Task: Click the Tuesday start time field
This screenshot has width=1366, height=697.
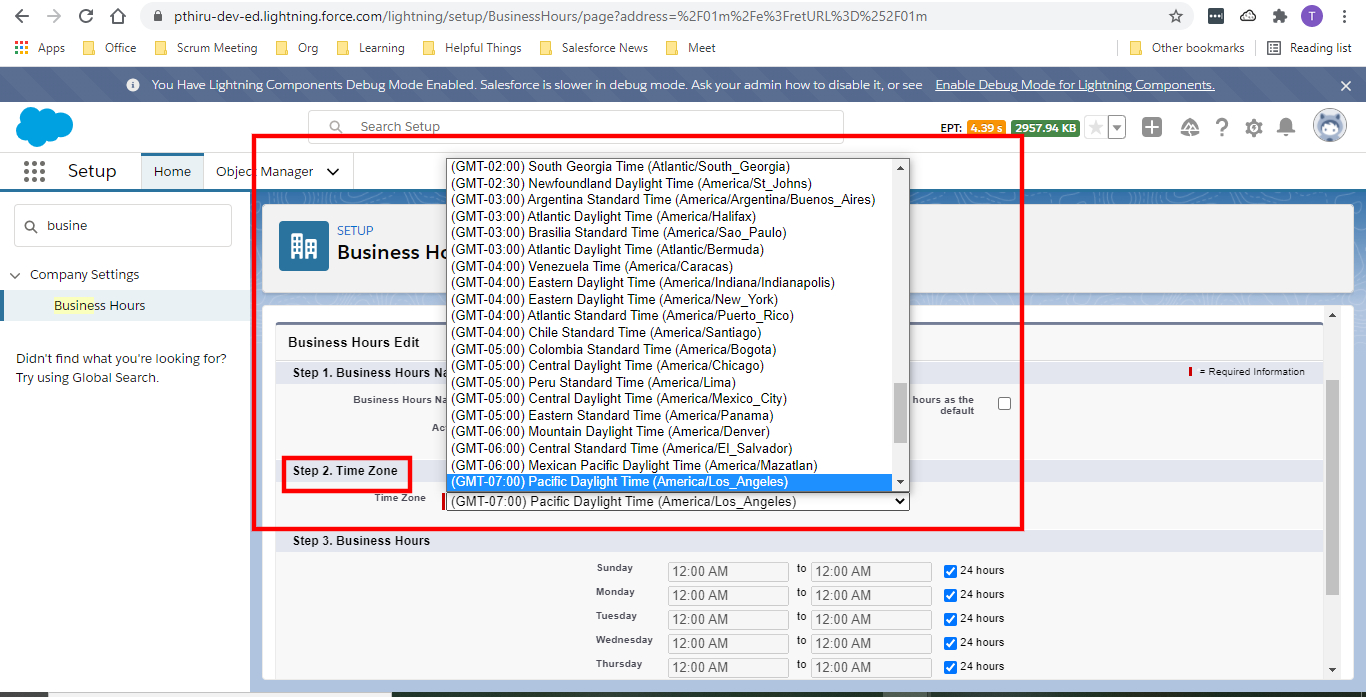Action: [728, 619]
